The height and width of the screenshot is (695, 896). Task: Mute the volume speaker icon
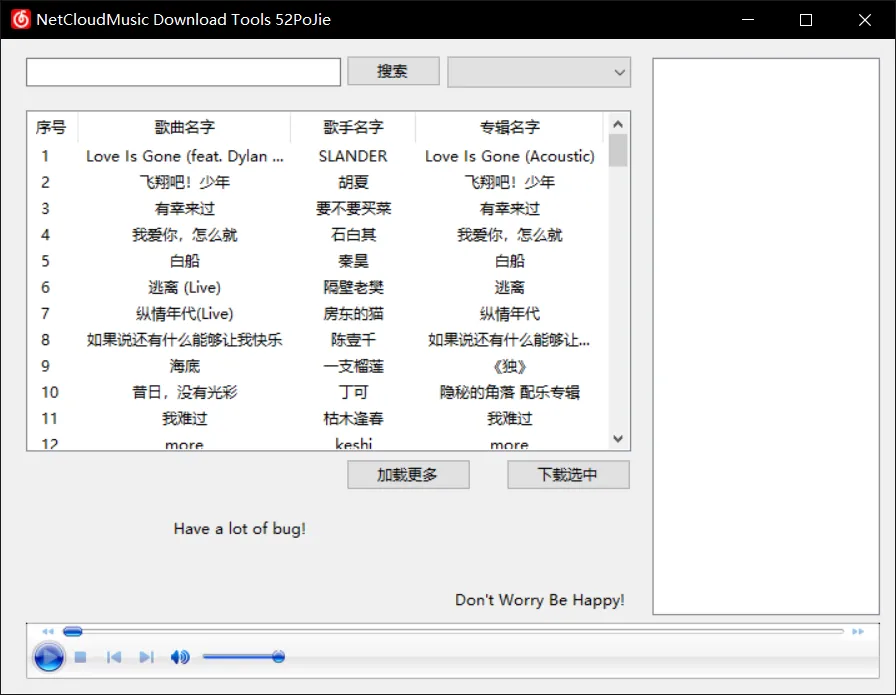(x=180, y=657)
